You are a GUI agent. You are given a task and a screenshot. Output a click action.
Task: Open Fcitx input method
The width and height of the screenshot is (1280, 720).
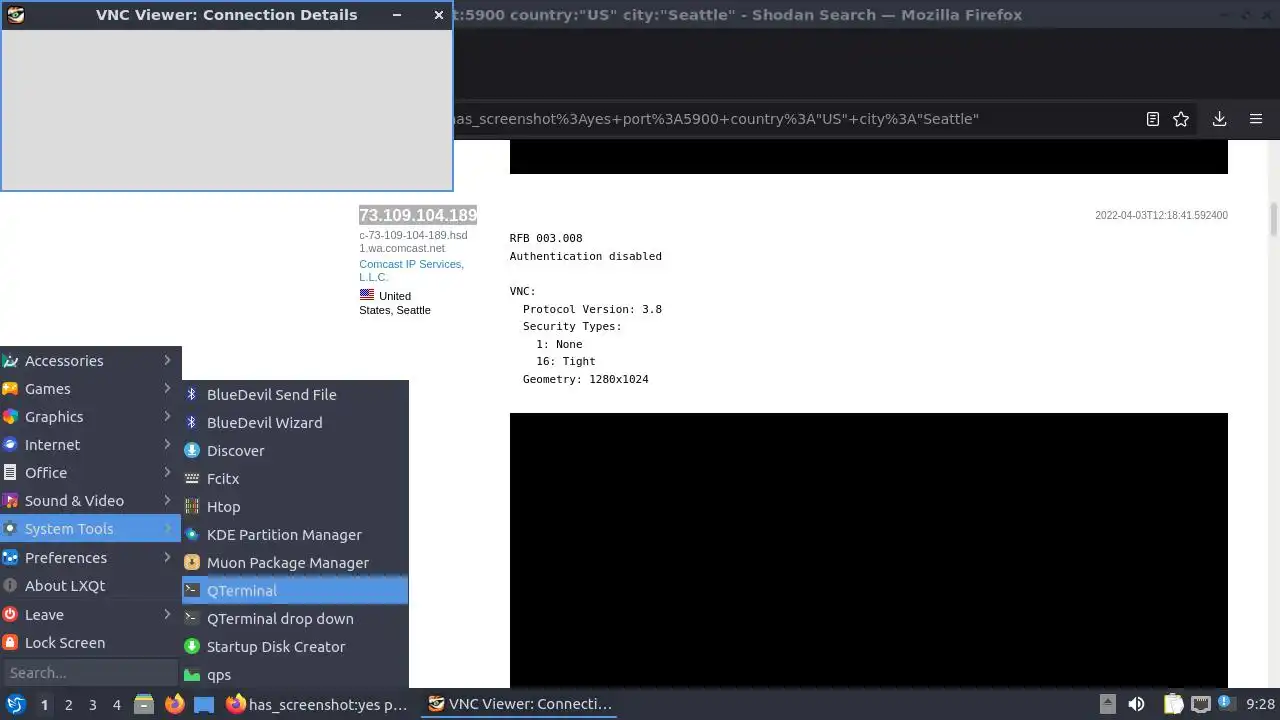pos(295,479)
